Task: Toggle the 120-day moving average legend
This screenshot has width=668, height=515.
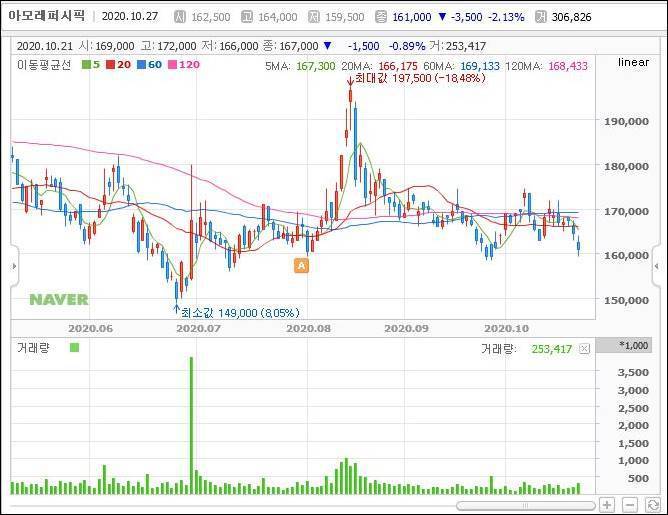Action: (184, 65)
